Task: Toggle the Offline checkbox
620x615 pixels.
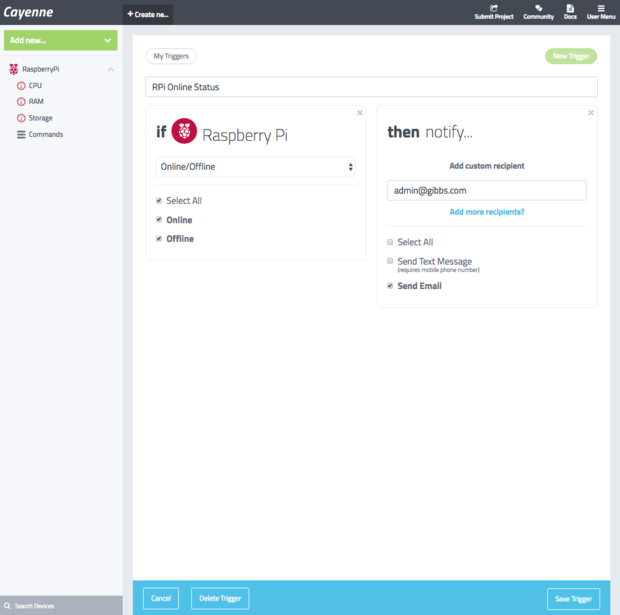Action: click(159, 238)
